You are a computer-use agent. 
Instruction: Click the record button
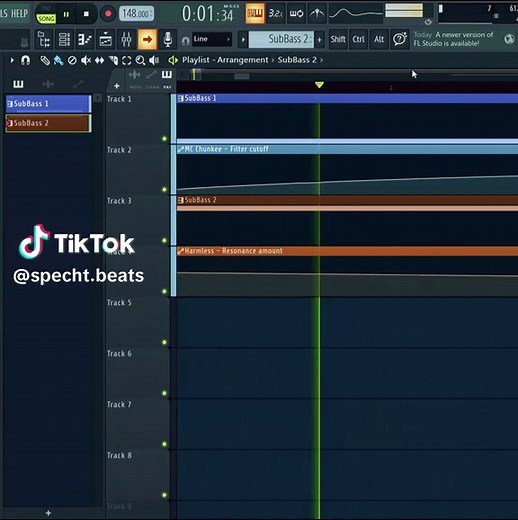108,14
